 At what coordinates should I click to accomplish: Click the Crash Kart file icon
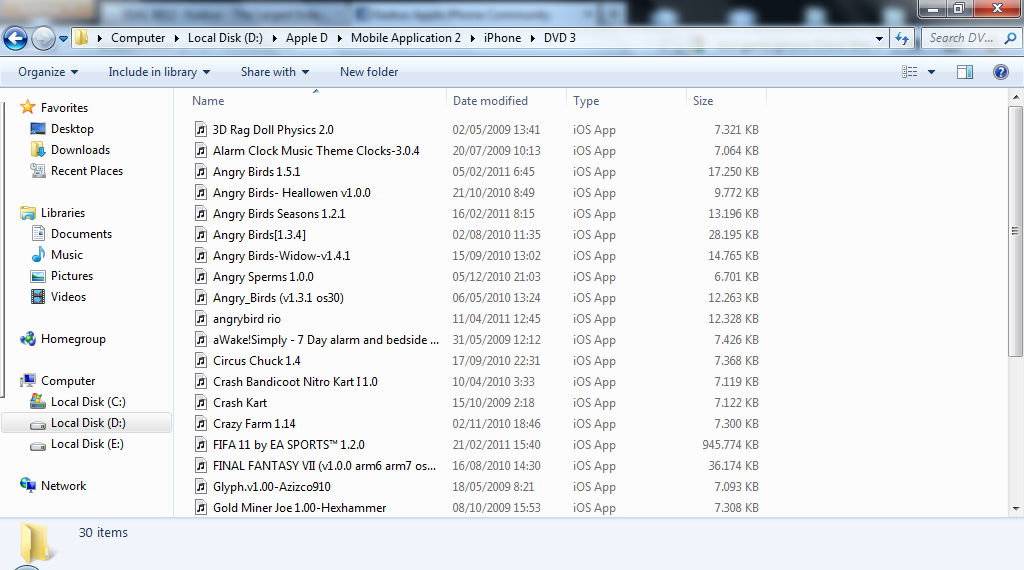201,403
